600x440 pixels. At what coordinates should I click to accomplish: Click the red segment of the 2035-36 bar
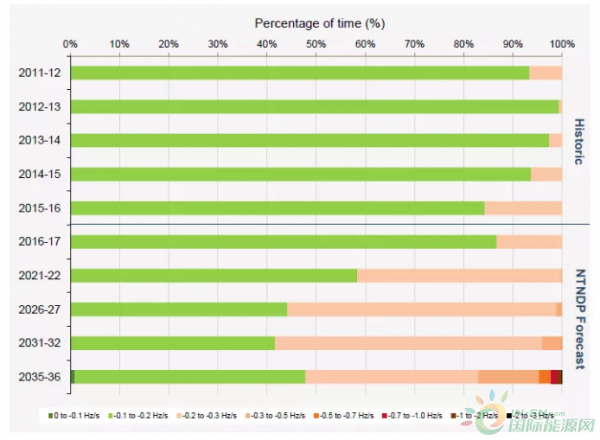click(x=555, y=376)
